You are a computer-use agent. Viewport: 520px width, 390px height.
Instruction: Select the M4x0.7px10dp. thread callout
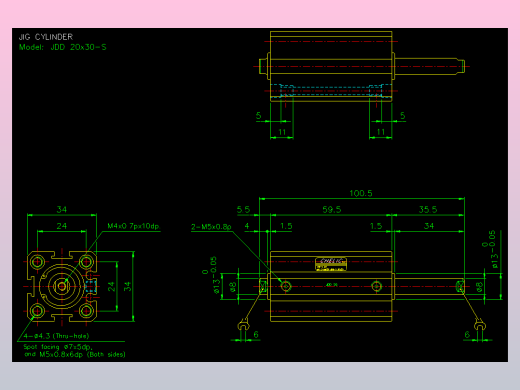point(134,226)
